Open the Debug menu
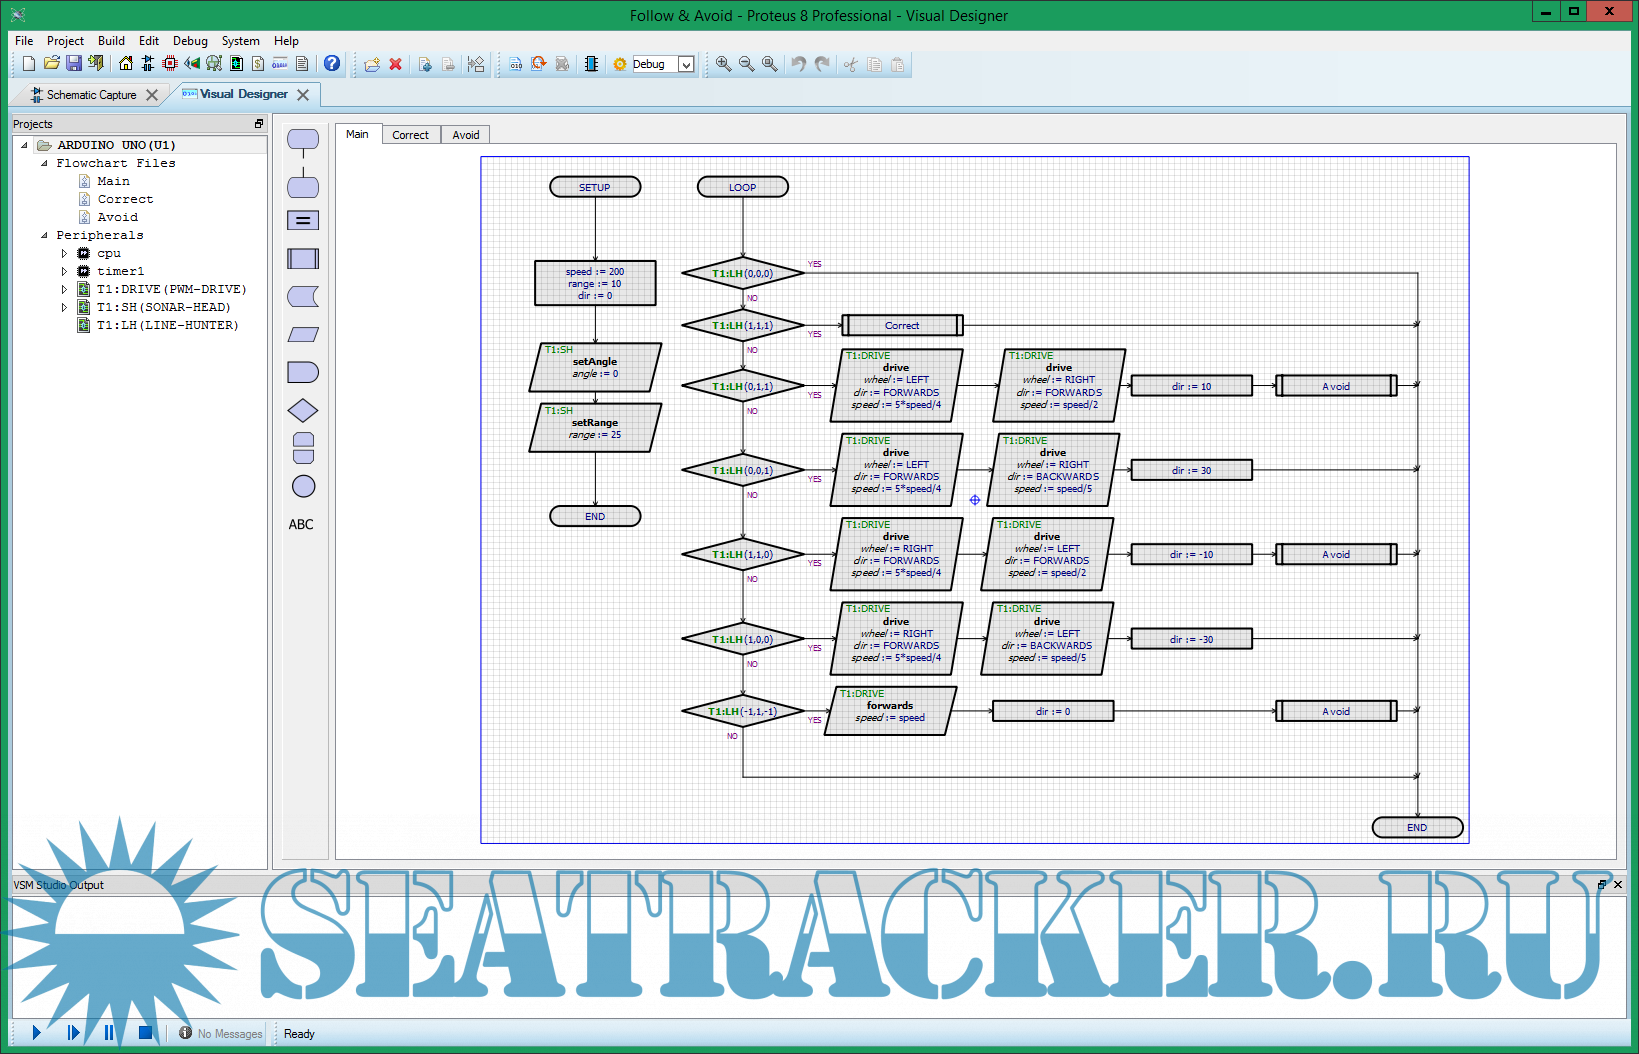Viewport: 1639px width, 1054px height. click(x=190, y=41)
